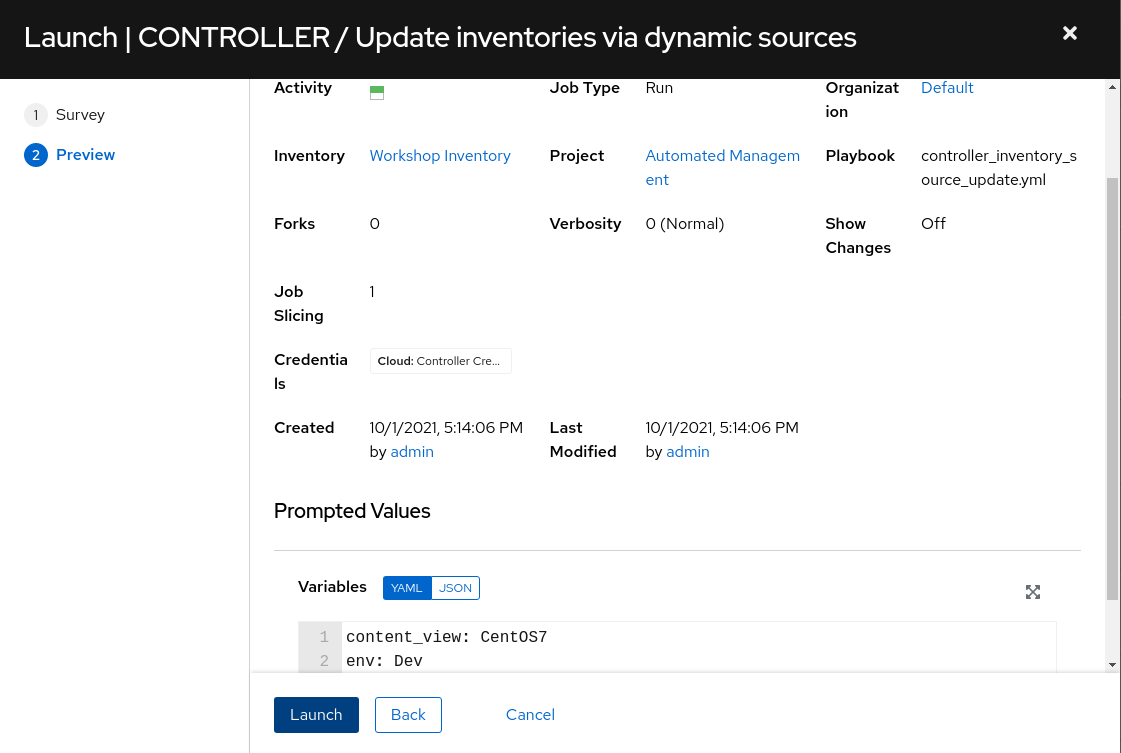
Task: Open the Workshop Inventory link
Action: point(440,156)
